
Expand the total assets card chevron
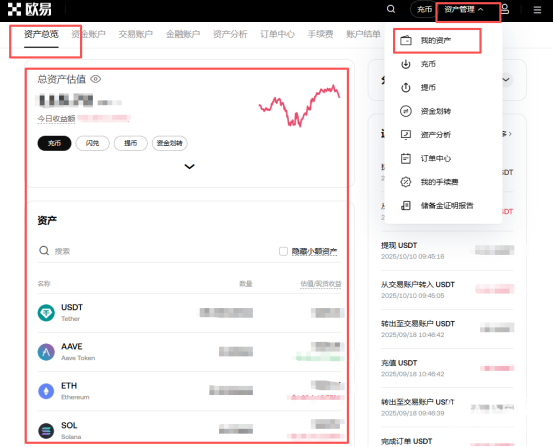coord(190,166)
